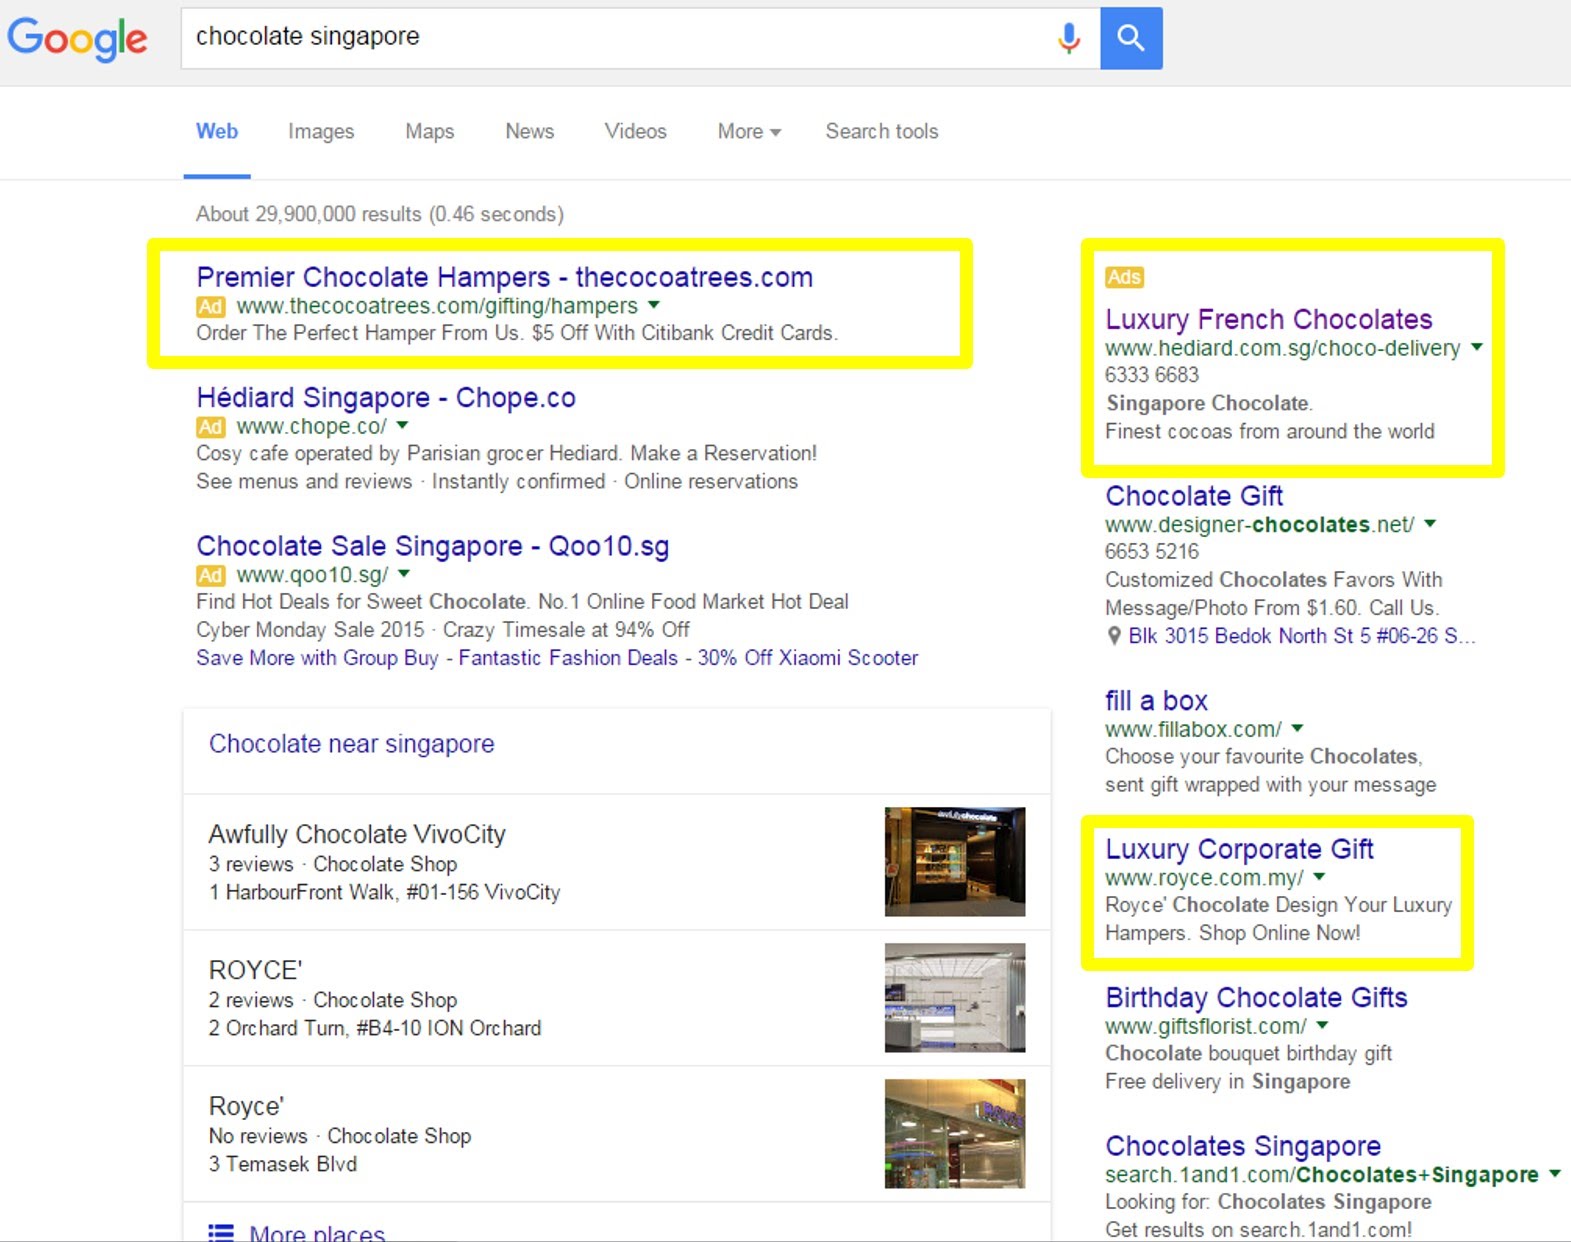Open fill a box ad link
The width and height of the screenshot is (1571, 1242).
click(x=1156, y=701)
